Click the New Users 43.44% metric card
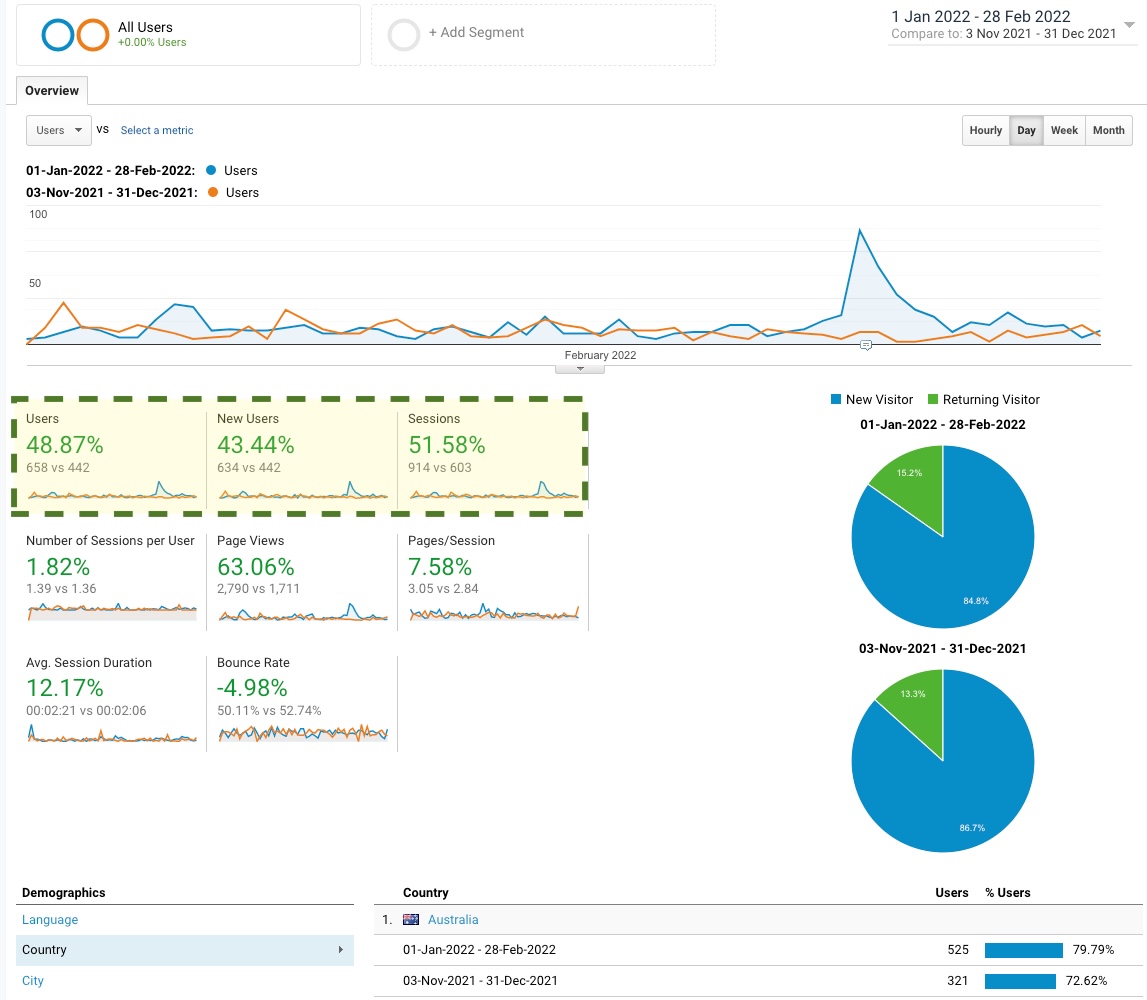 point(302,457)
